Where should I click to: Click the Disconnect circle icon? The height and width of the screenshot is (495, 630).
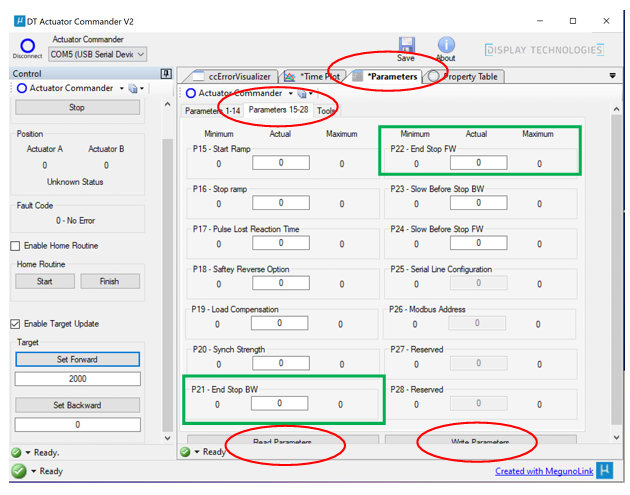[27, 46]
